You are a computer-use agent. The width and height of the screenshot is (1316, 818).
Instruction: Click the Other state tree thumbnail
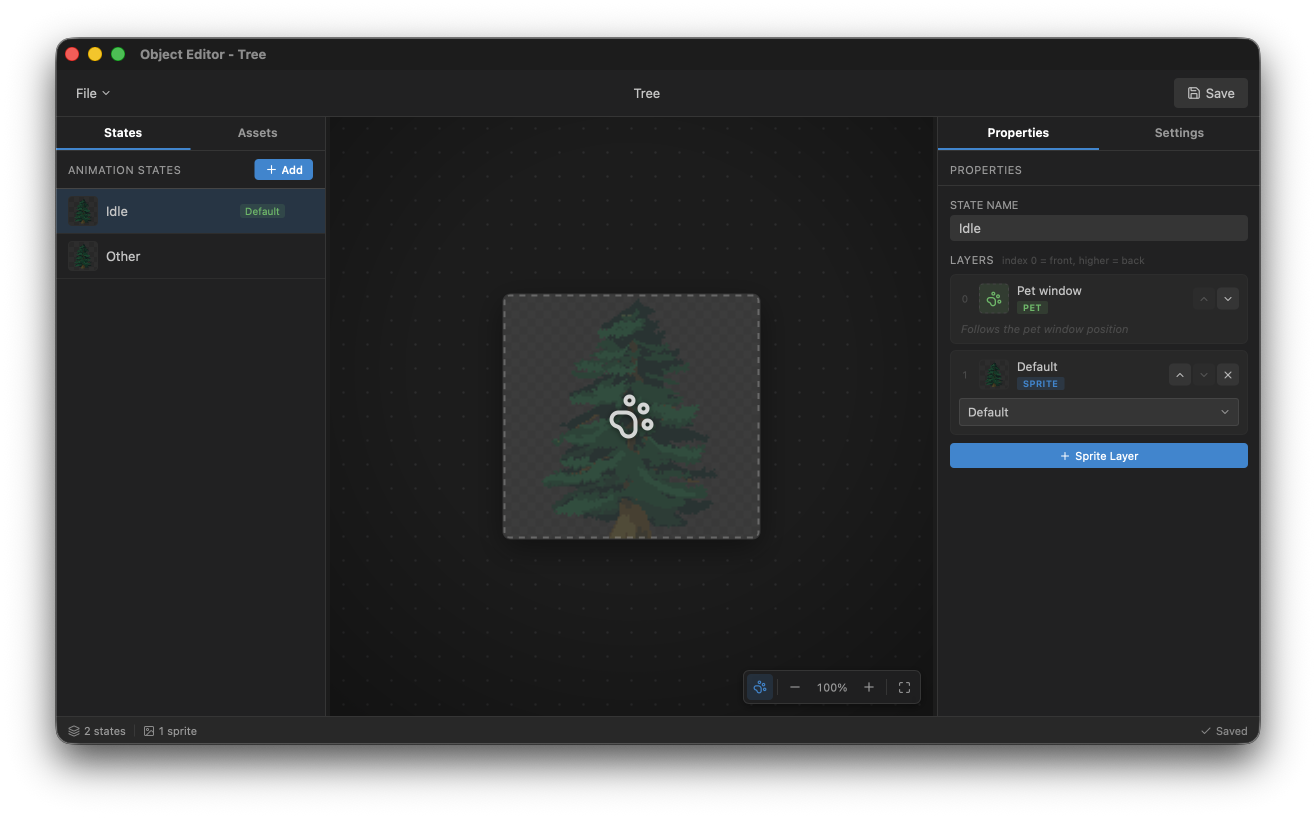83,256
